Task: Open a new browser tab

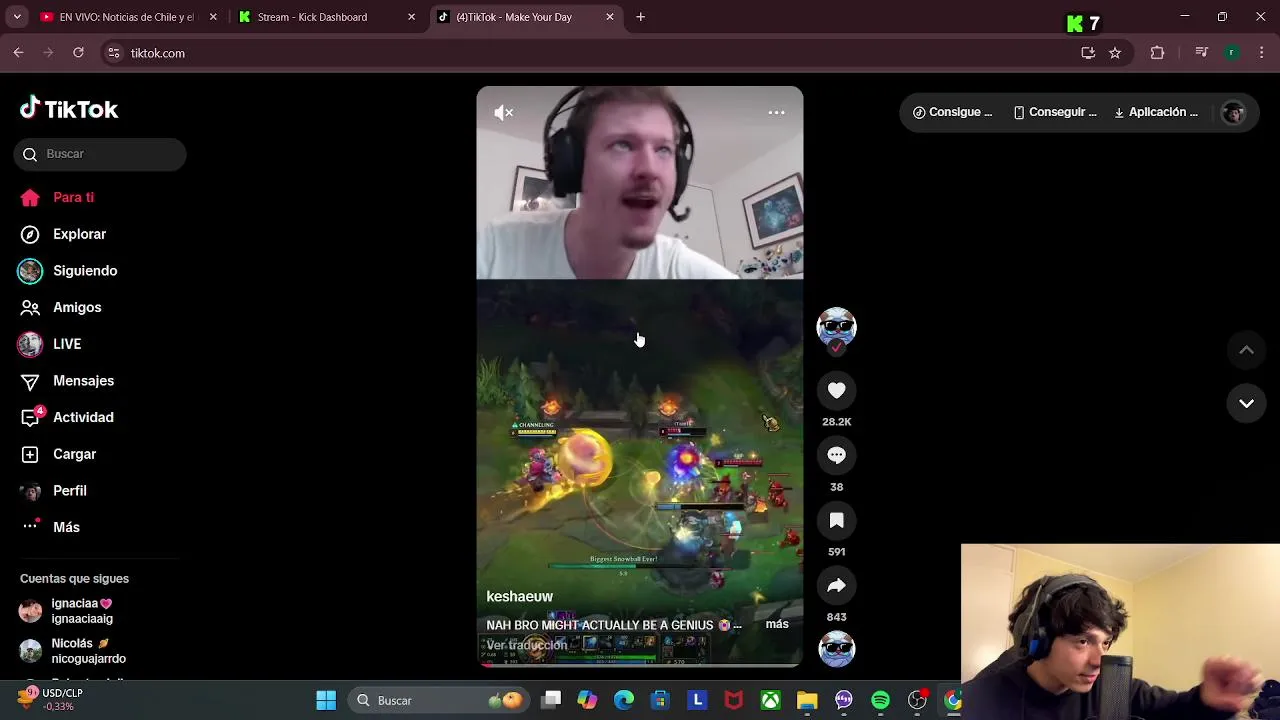Action: (641, 17)
